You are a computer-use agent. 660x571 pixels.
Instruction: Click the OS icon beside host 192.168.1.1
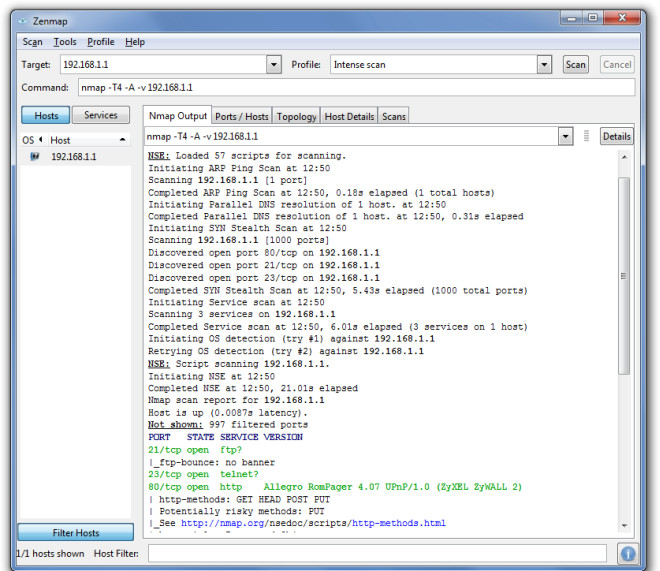pyautogui.click(x=35, y=157)
